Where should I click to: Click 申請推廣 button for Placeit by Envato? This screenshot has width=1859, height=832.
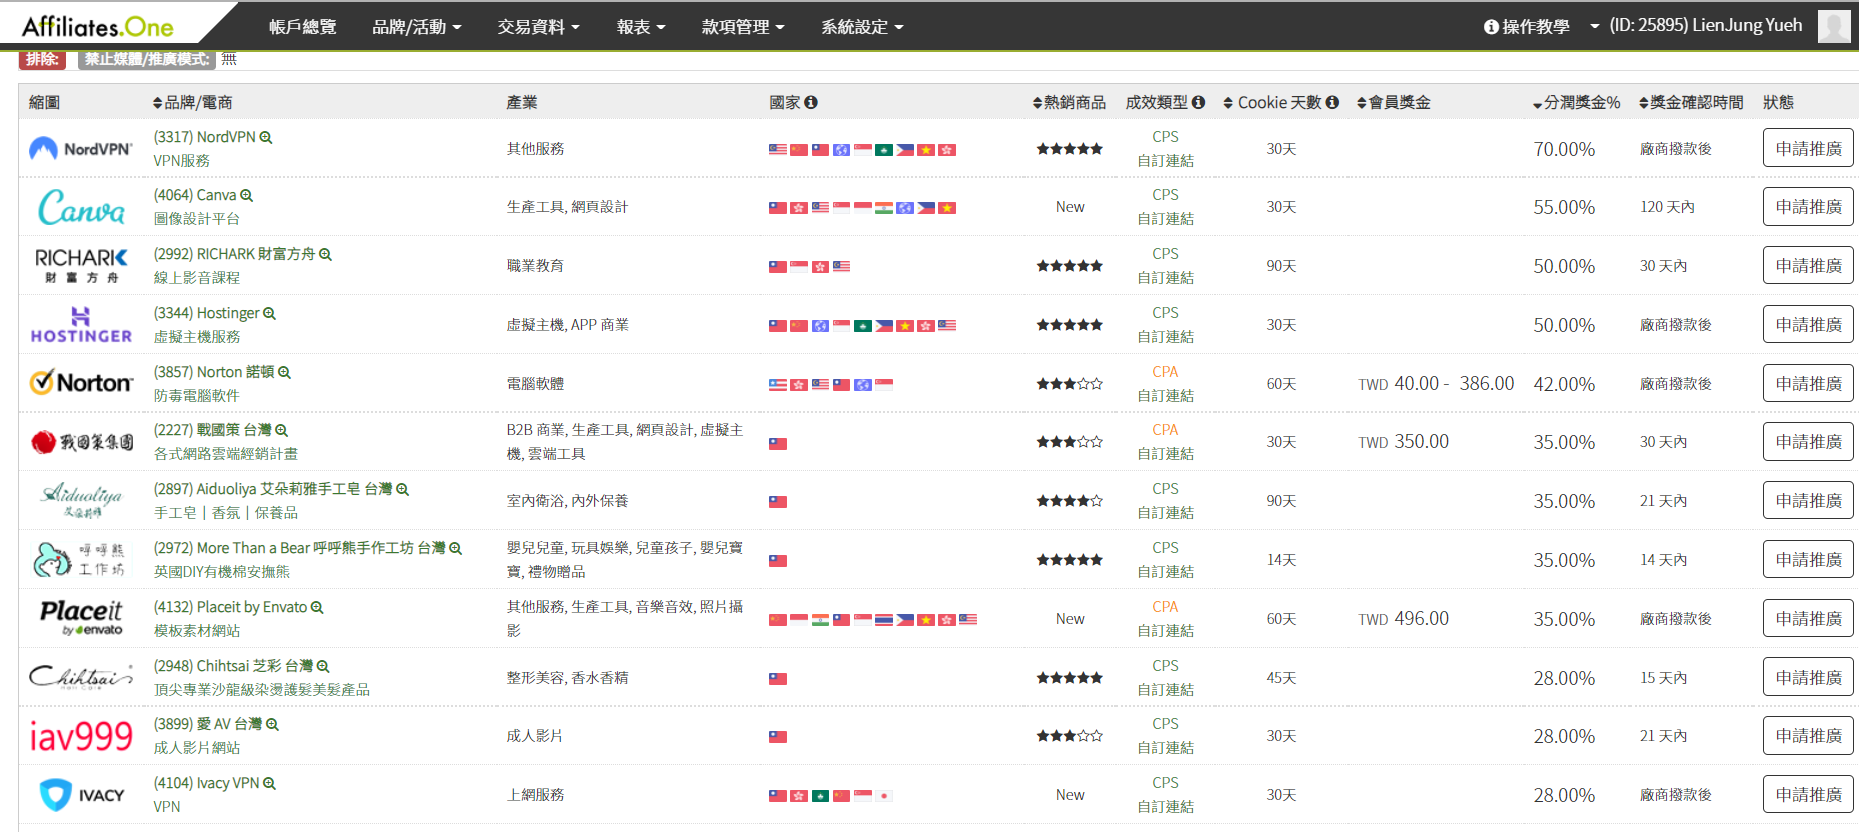1808,619
